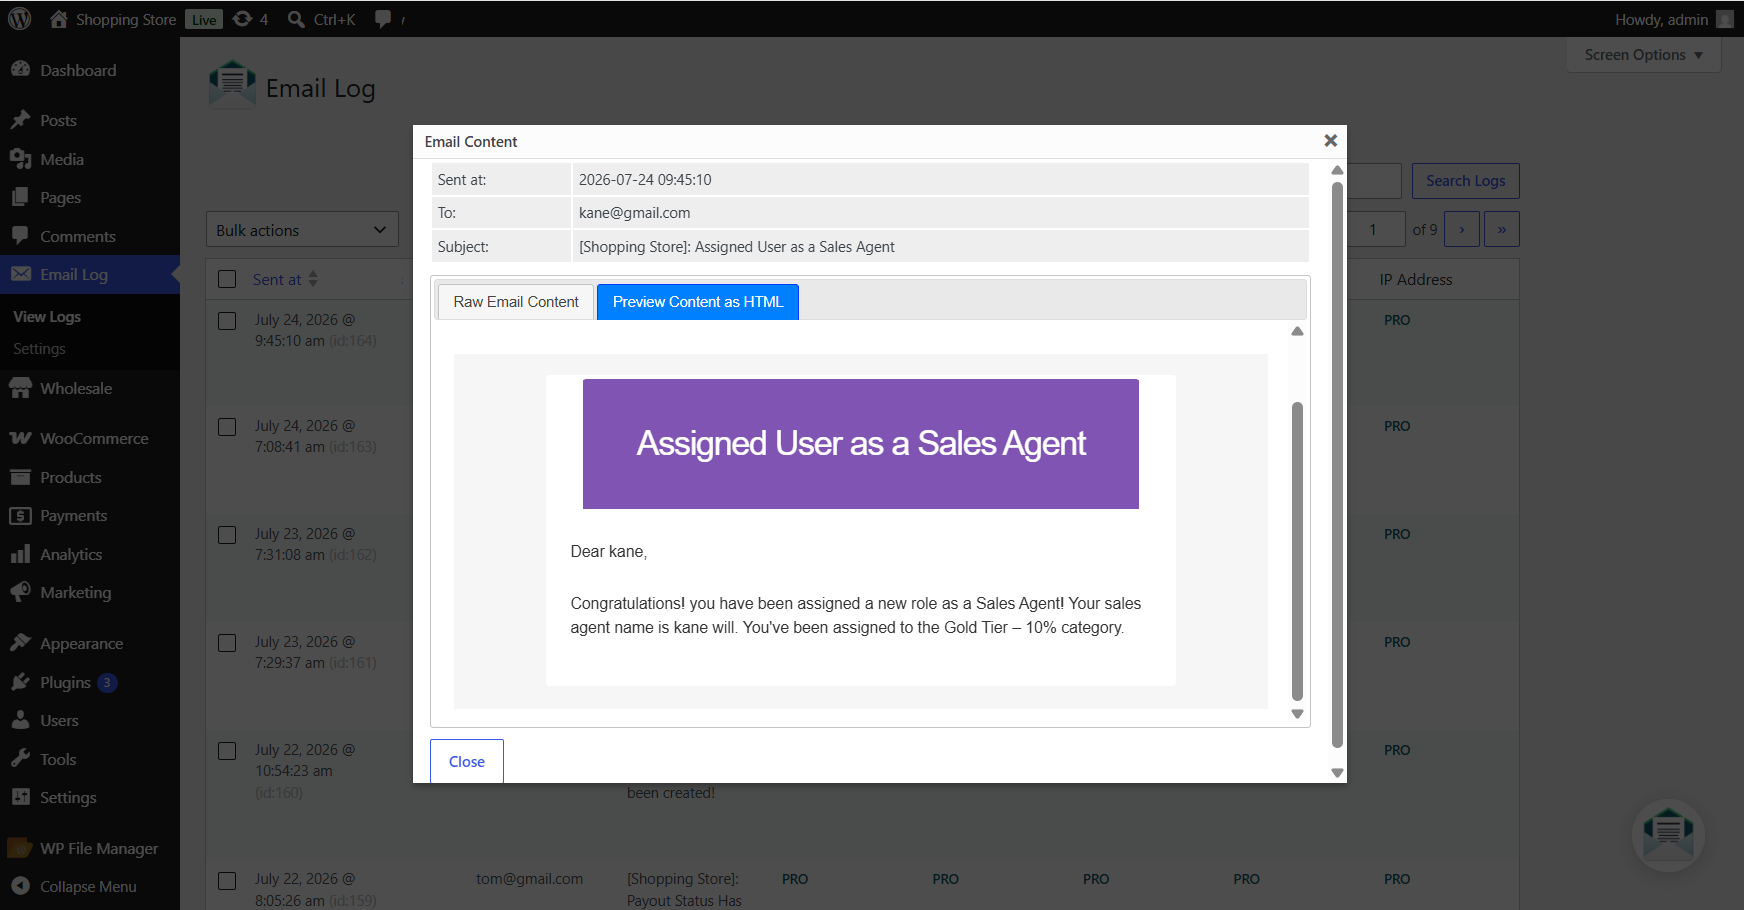Viewport: 1744px width, 910px height.
Task: Click the Pages sidebar icon
Action: click(x=20, y=197)
